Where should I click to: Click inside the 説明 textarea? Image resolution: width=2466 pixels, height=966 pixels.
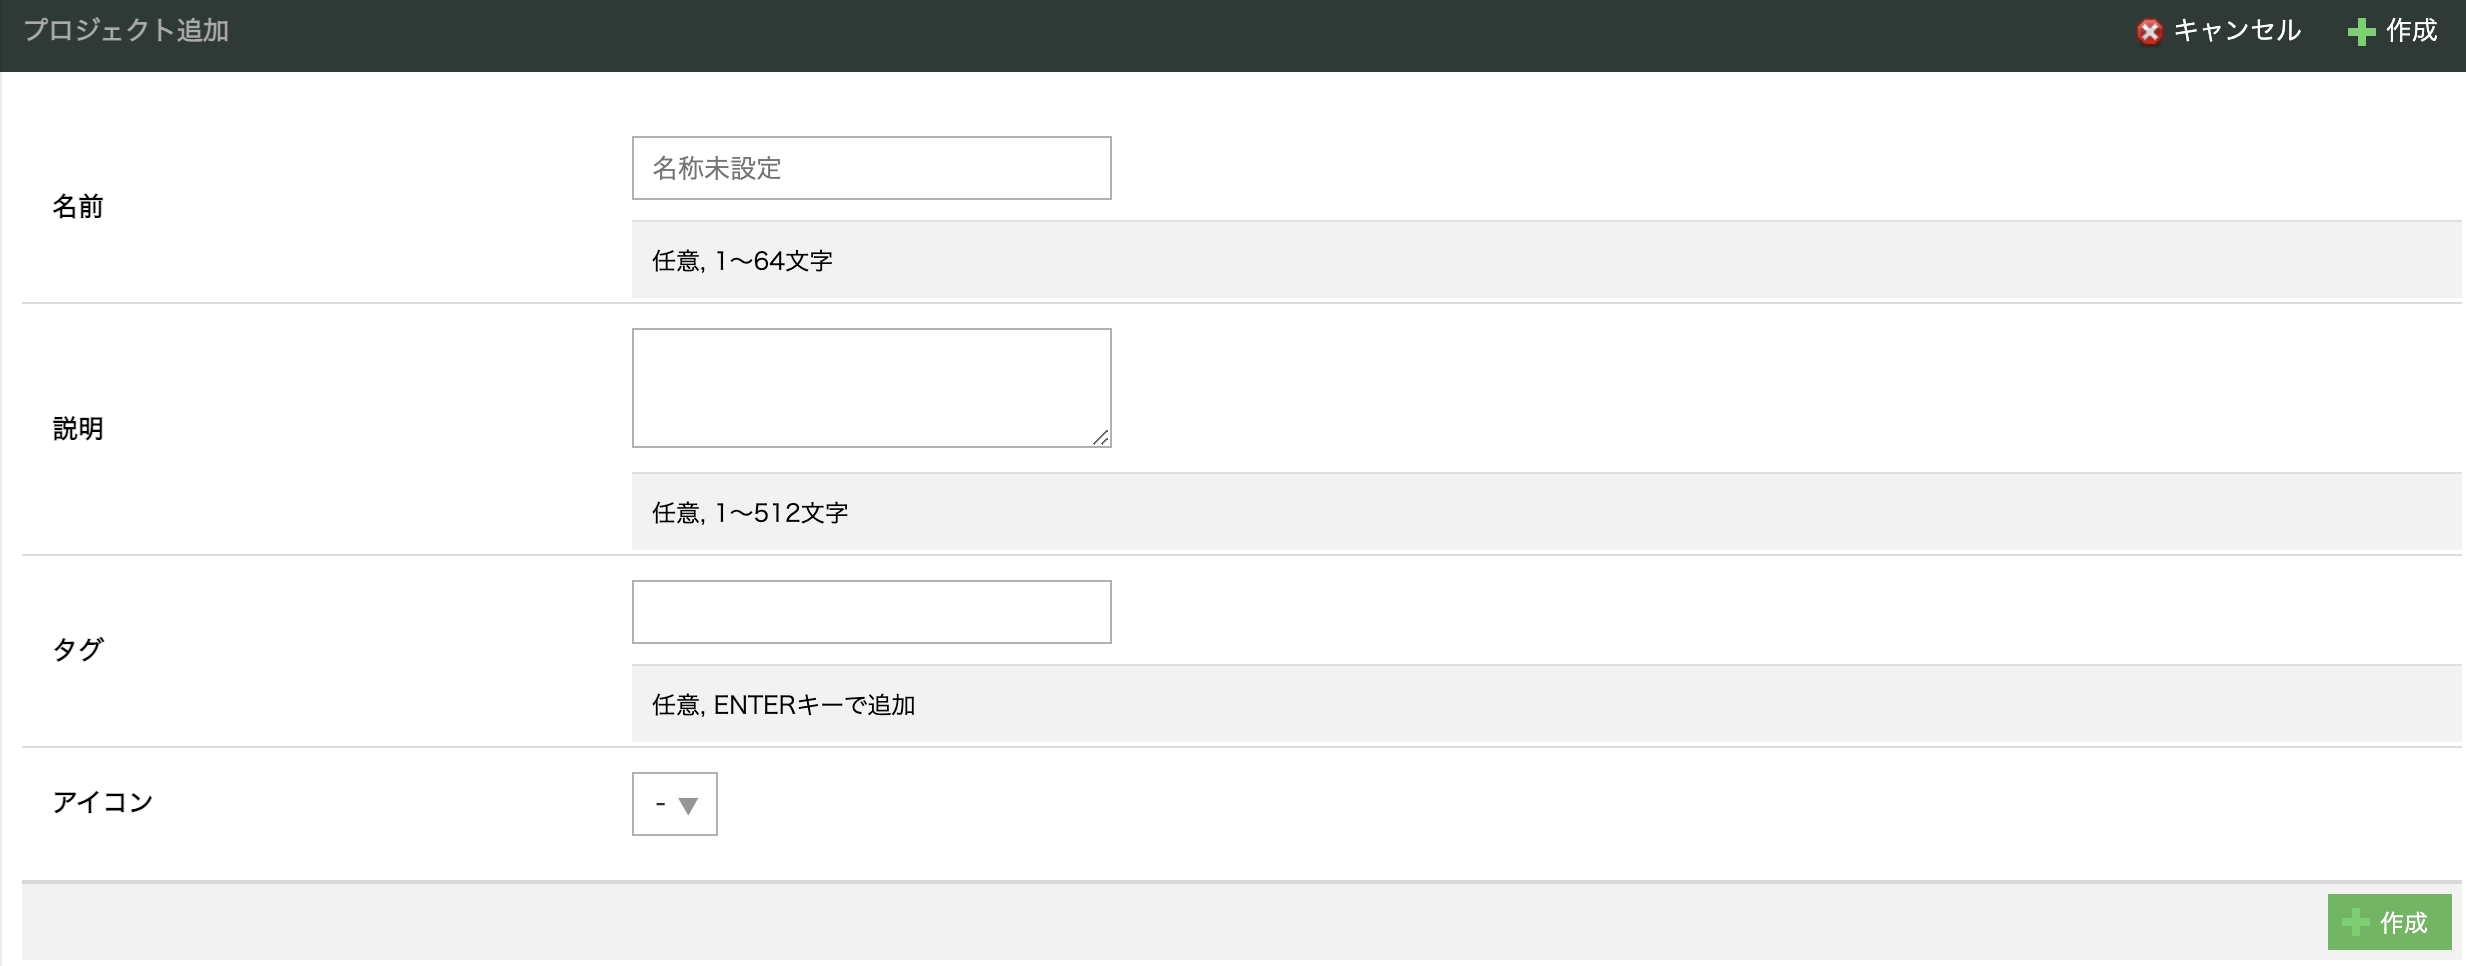871,387
